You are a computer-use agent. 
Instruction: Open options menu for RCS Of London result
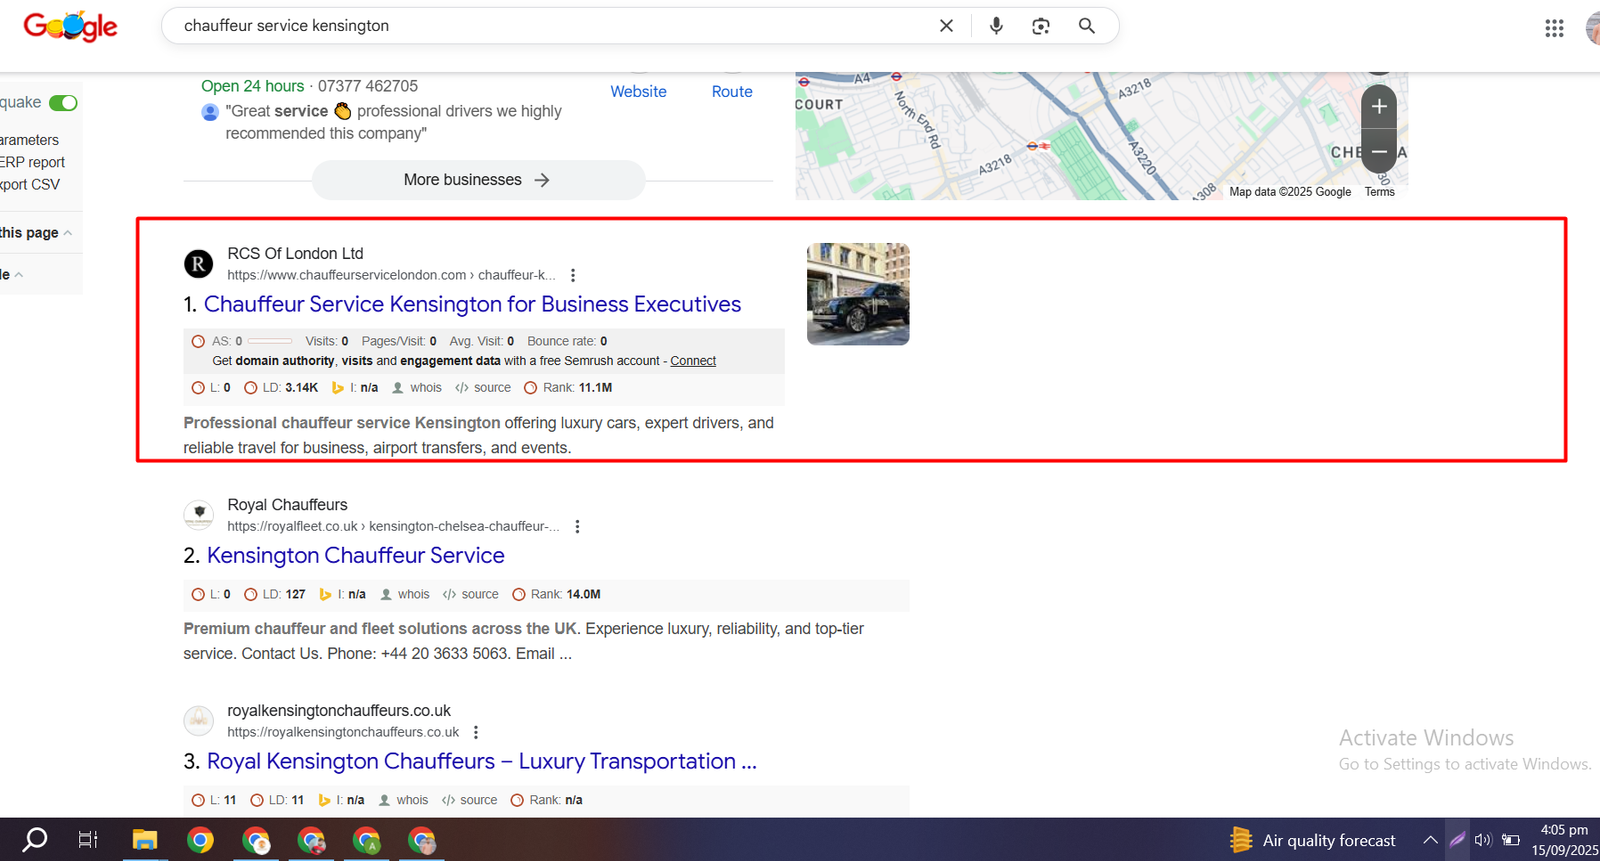(x=573, y=275)
